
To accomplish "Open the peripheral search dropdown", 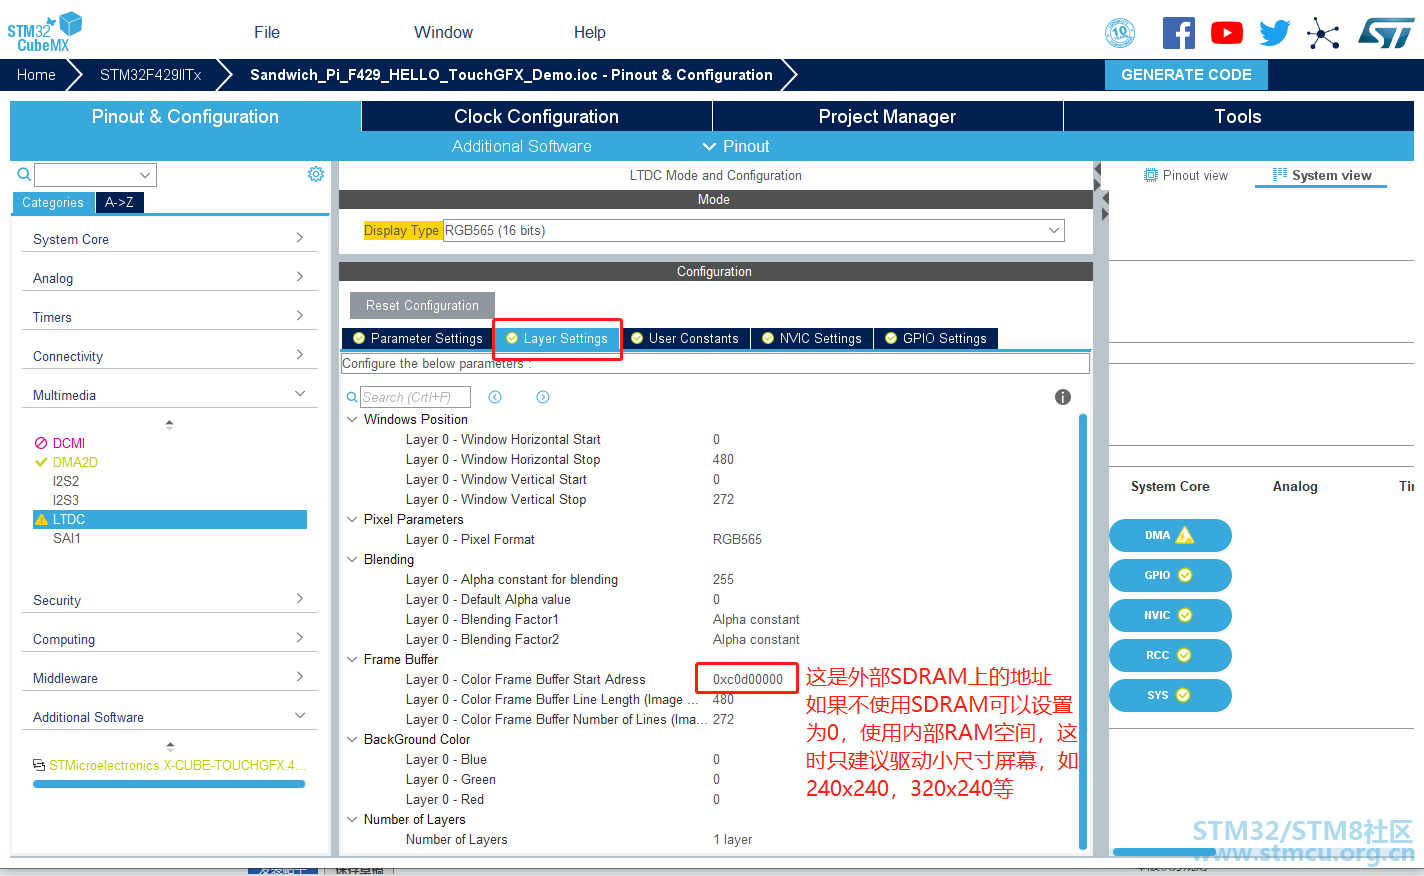I will coord(145,175).
